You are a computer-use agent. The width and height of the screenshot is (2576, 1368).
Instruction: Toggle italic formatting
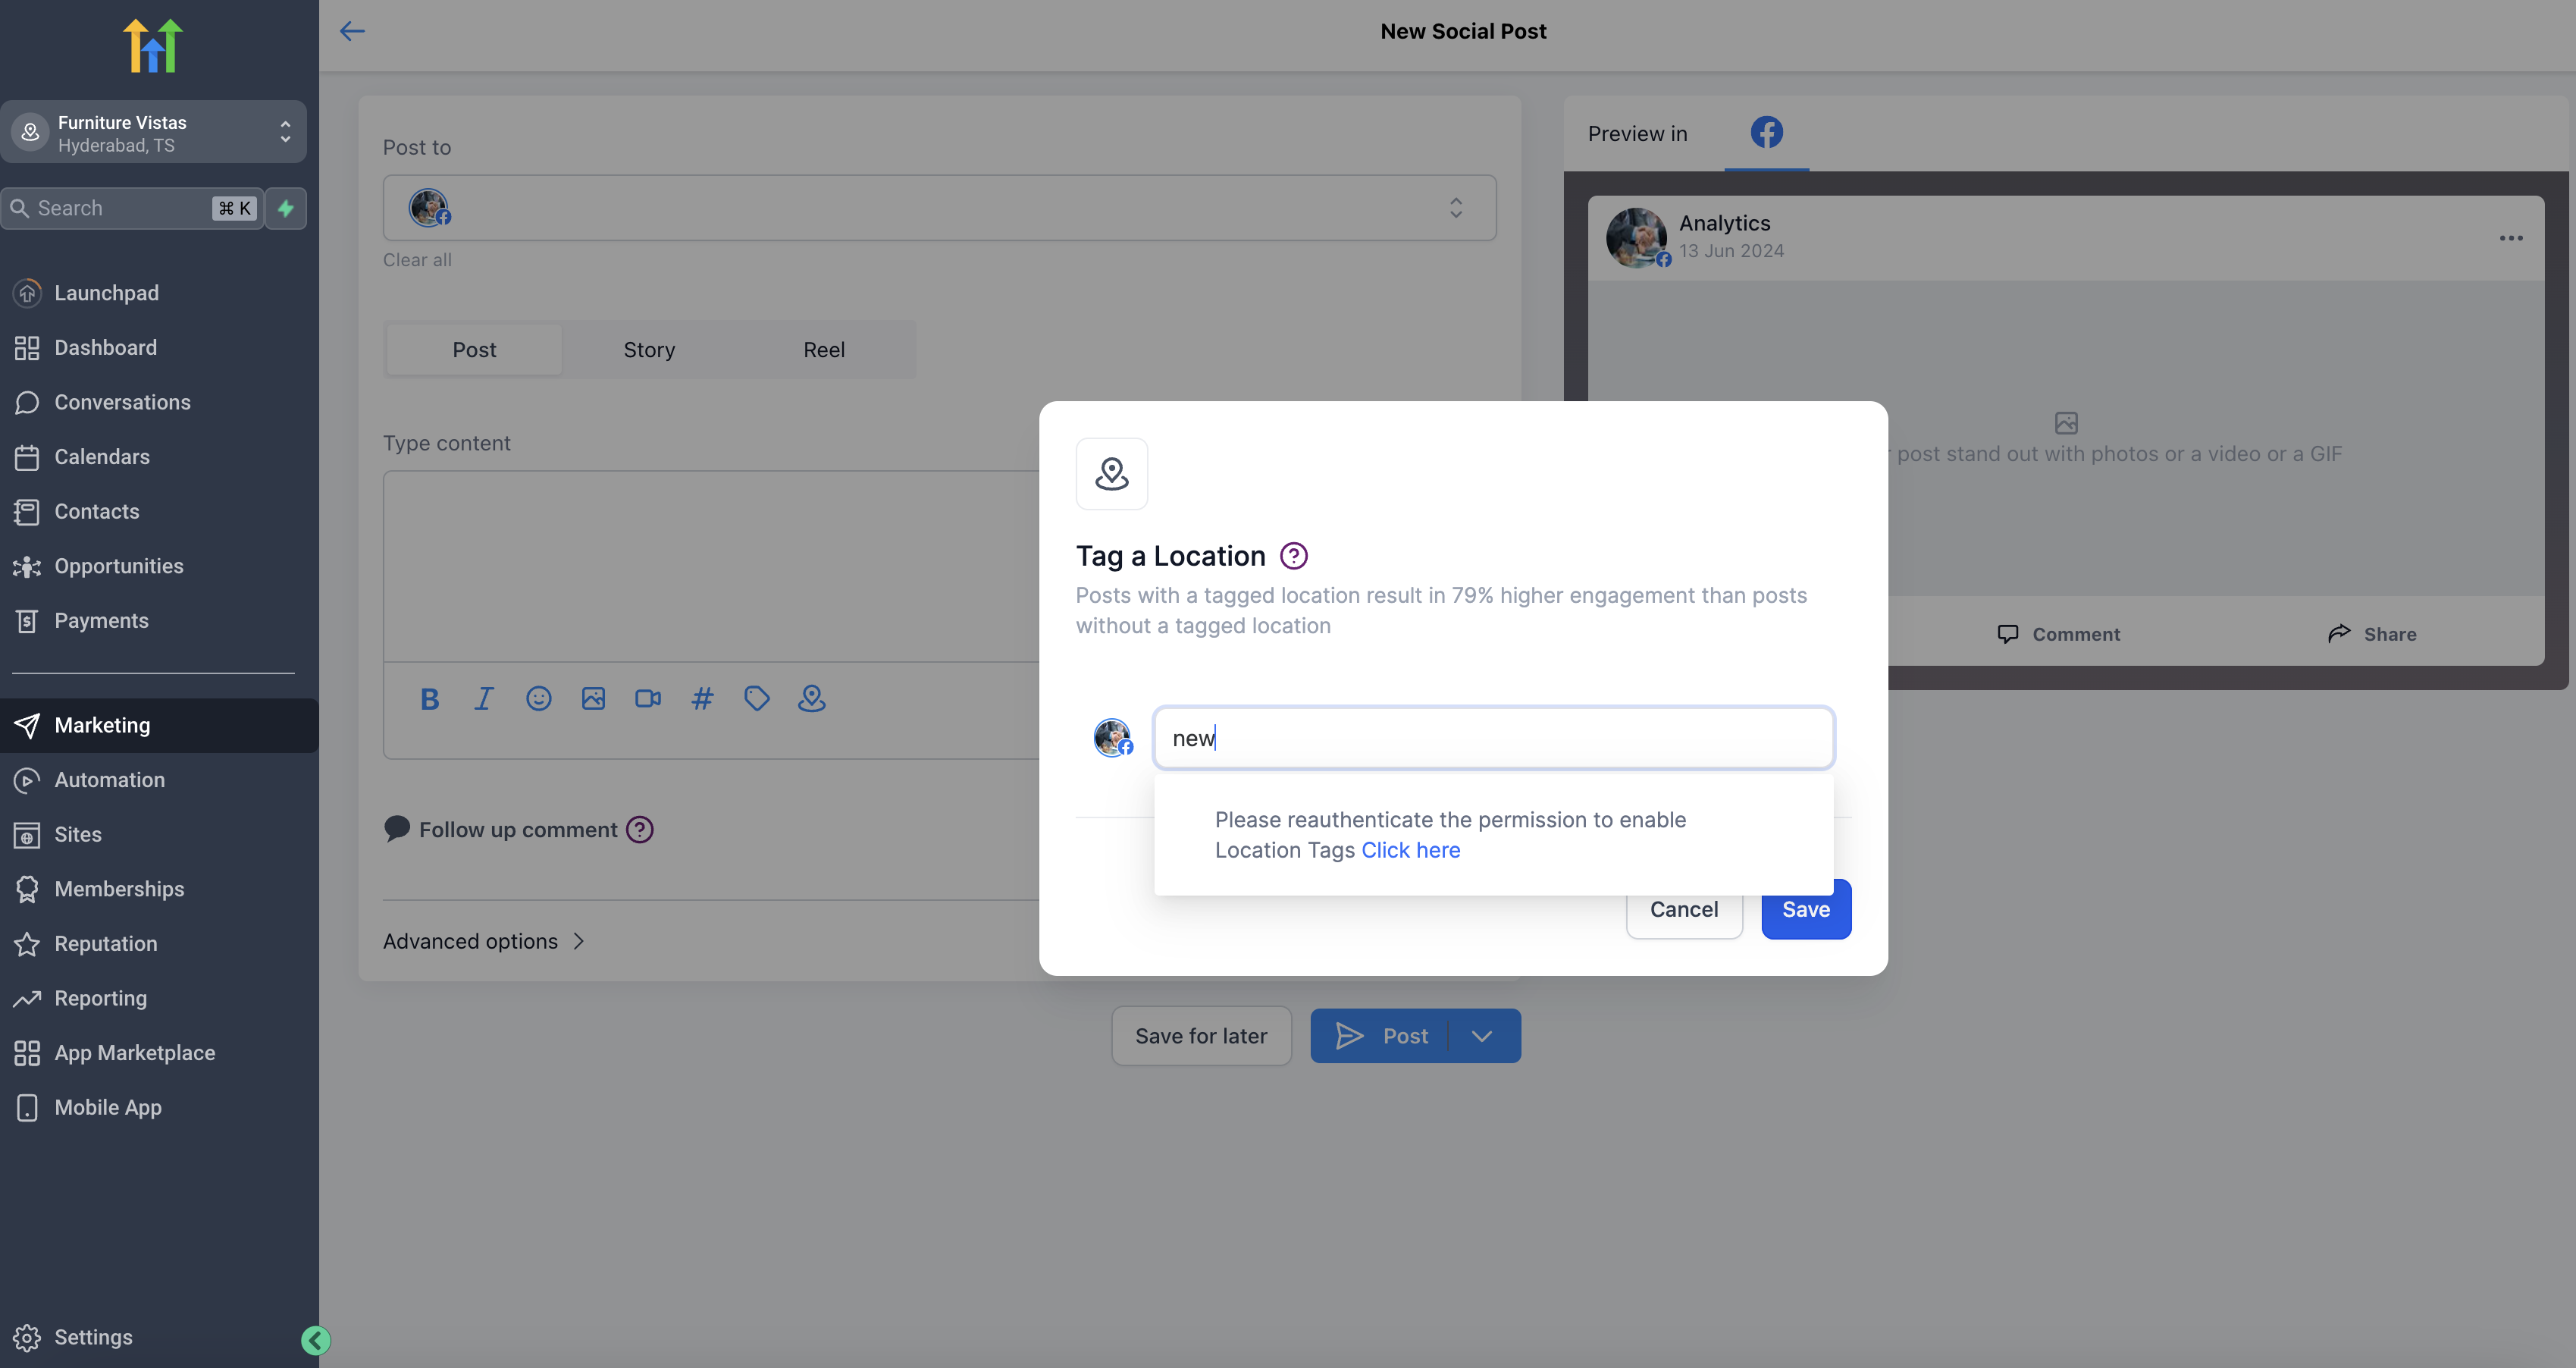484,698
